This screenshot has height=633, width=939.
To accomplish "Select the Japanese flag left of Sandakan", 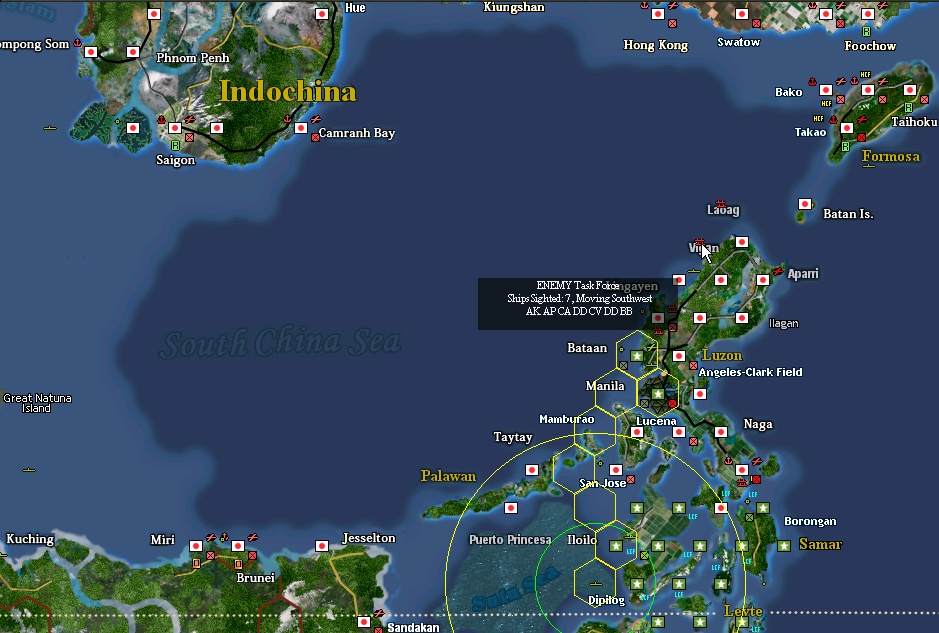I will click(x=364, y=622).
